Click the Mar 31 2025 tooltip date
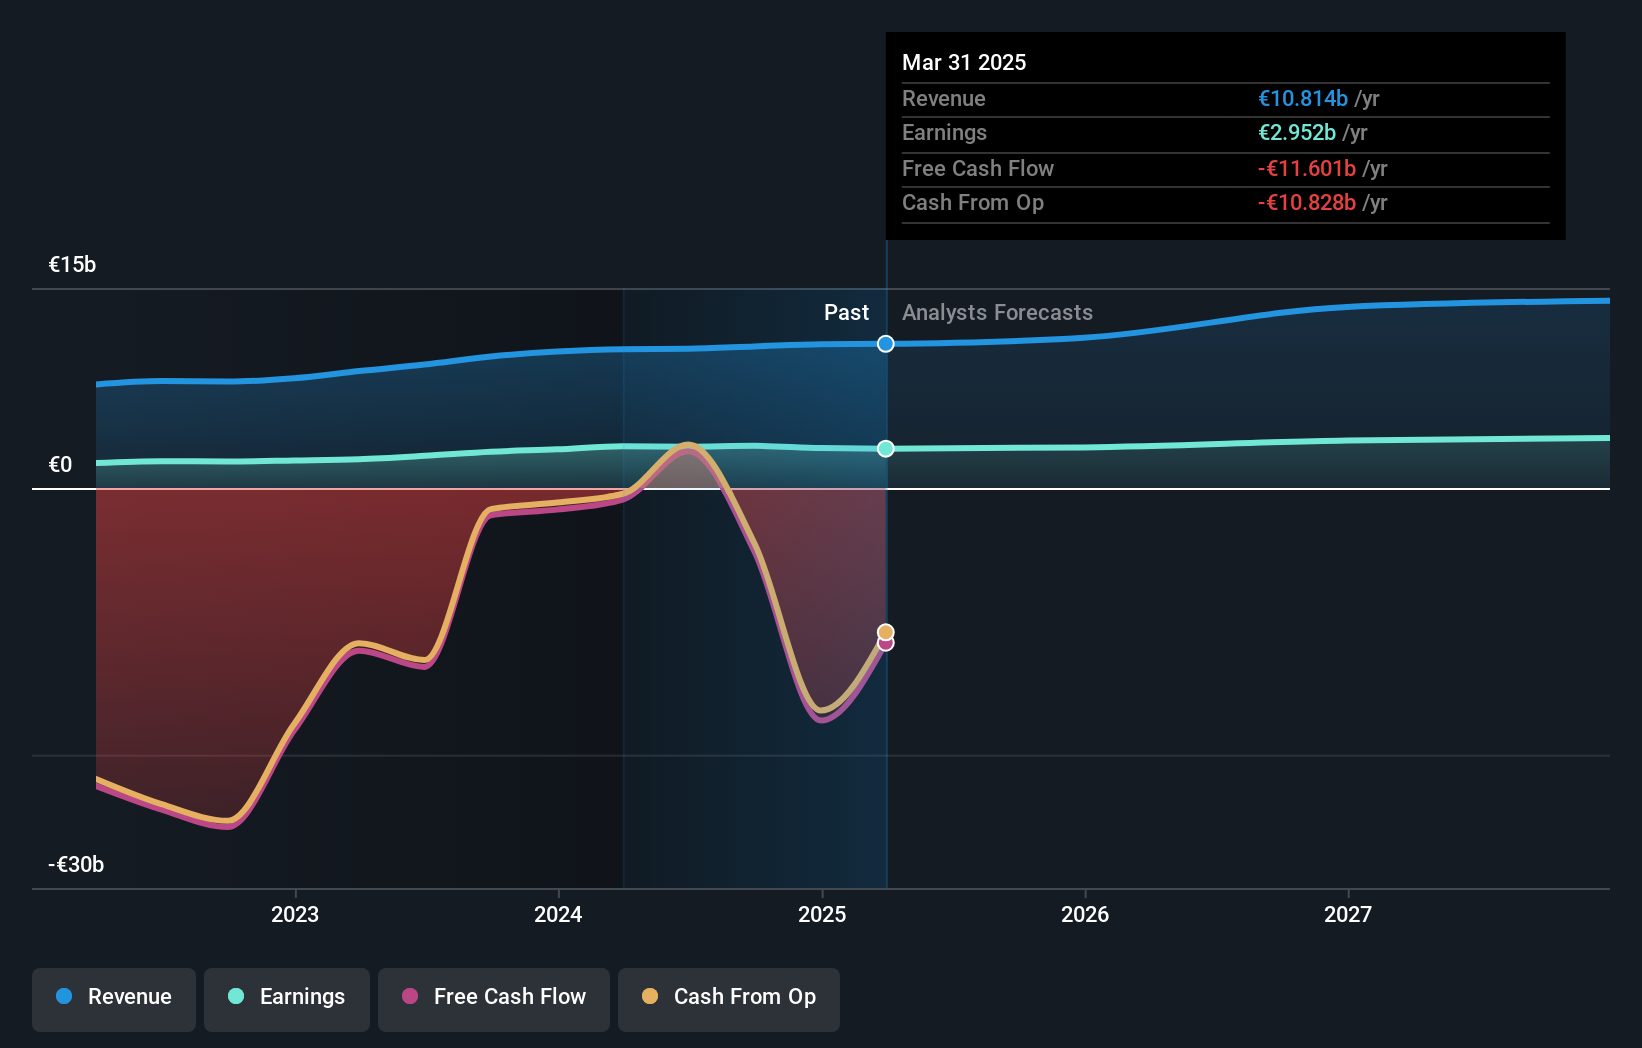Viewport: 1642px width, 1048px height. 964,62
